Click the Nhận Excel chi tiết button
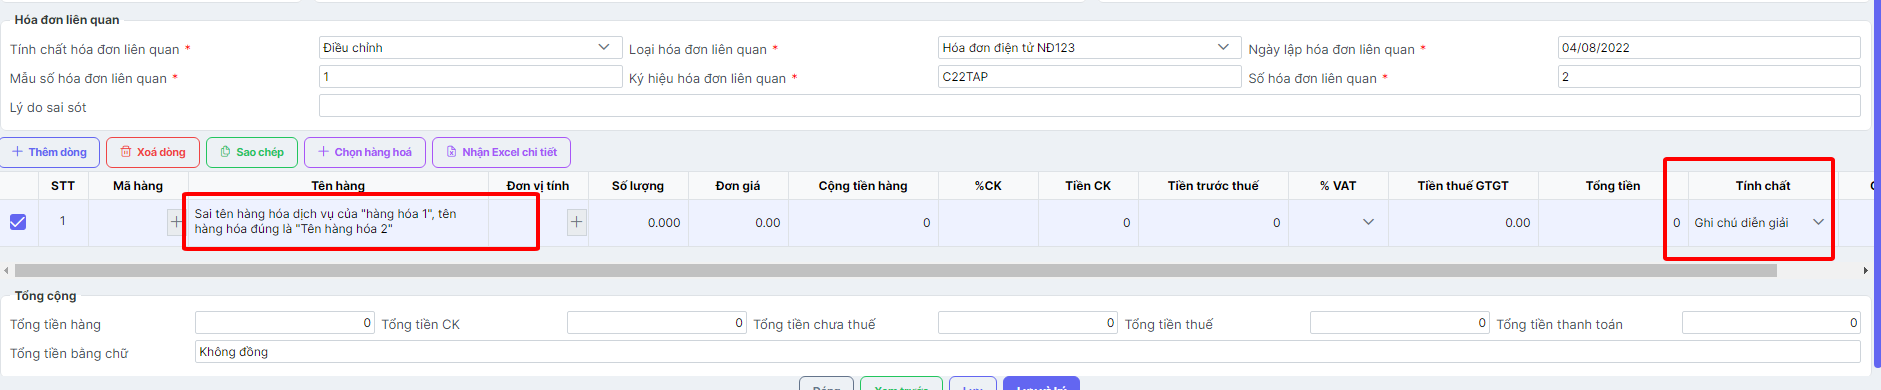The width and height of the screenshot is (1881, 390). coord(501,152)
